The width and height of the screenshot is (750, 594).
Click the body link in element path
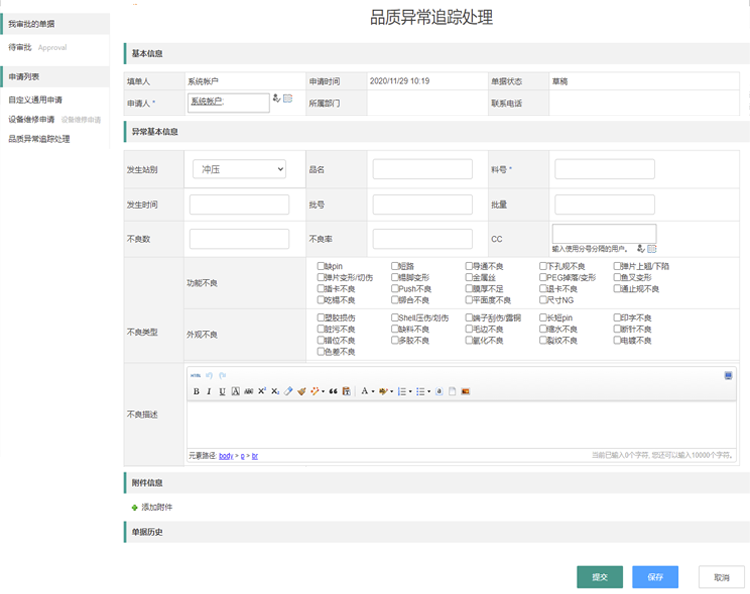pyautogui.click(x=226, y=456)
